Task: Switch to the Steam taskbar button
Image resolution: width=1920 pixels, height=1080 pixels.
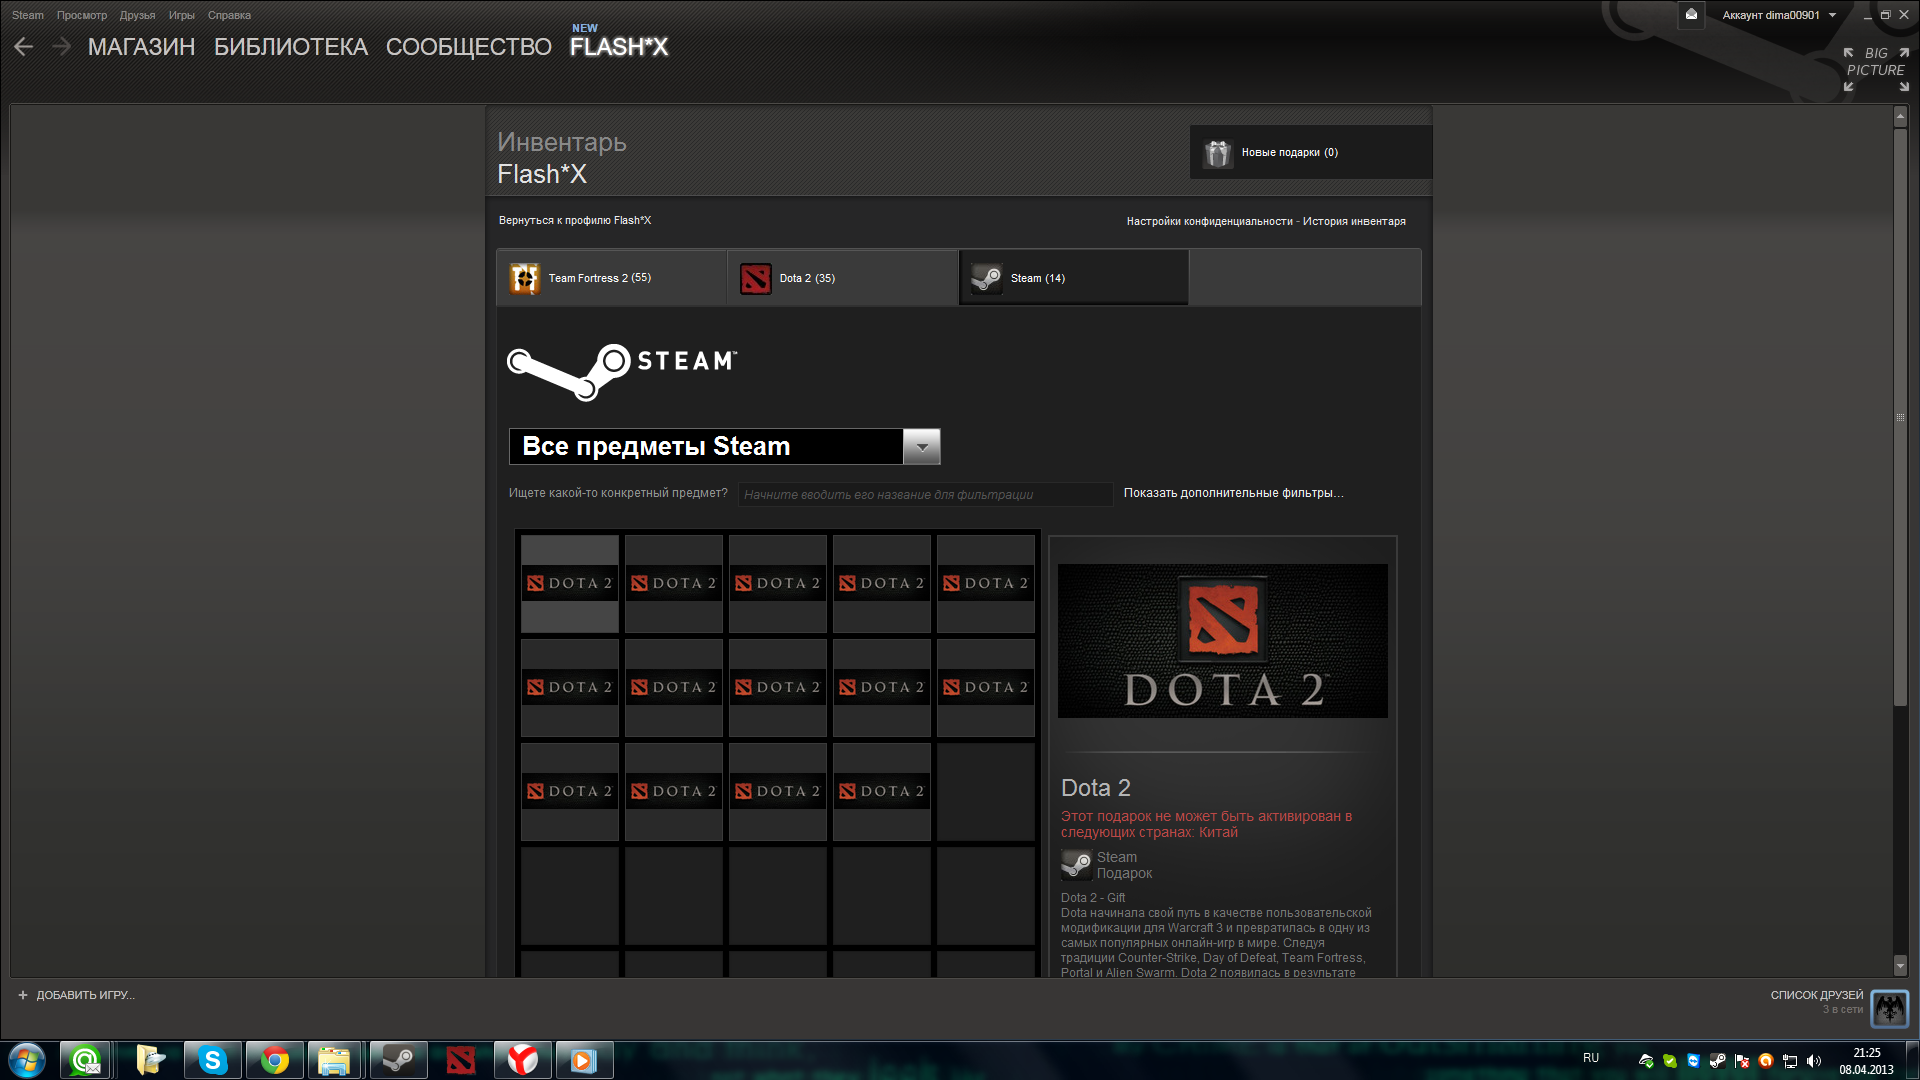Action: coord(399,1060)
